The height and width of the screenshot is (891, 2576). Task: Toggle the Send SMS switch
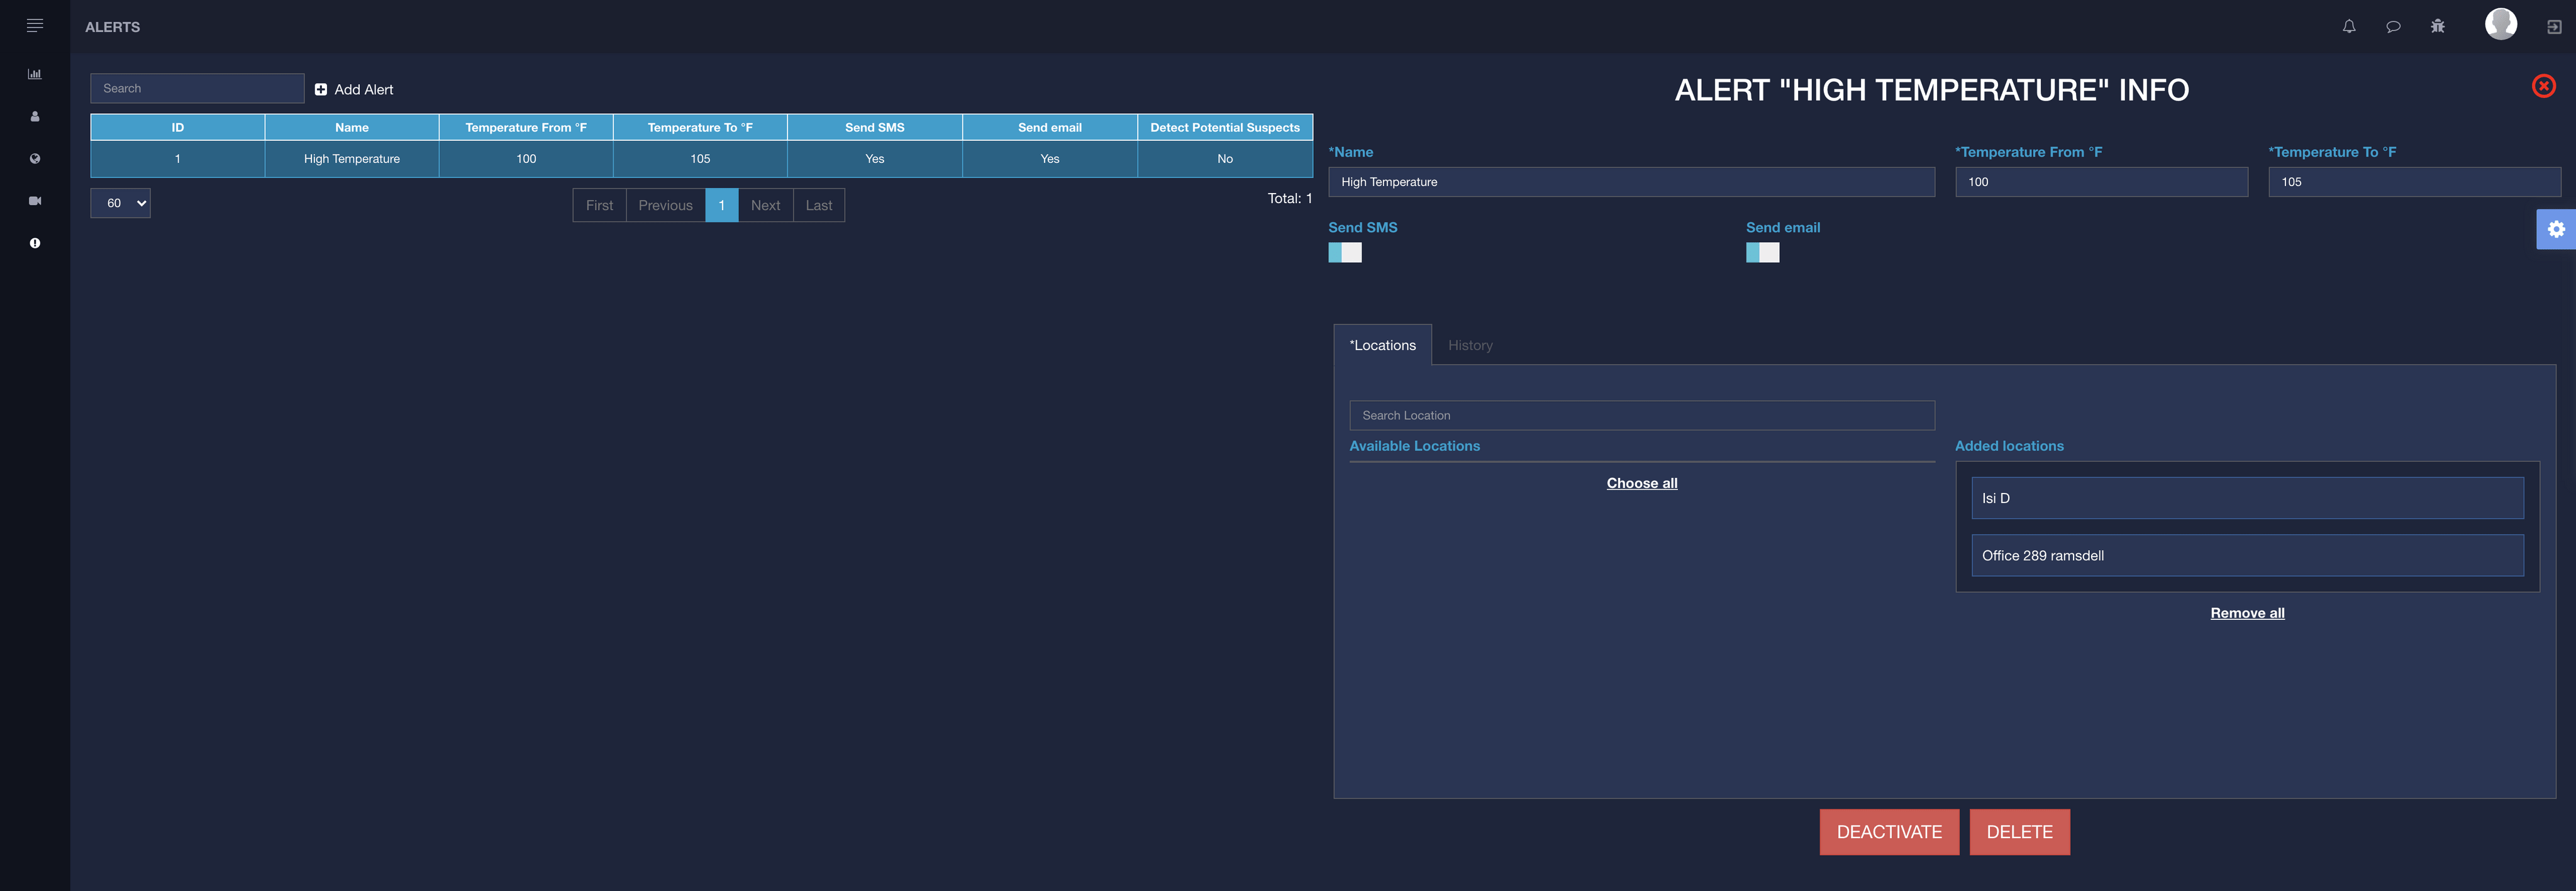coord(1344,253)
